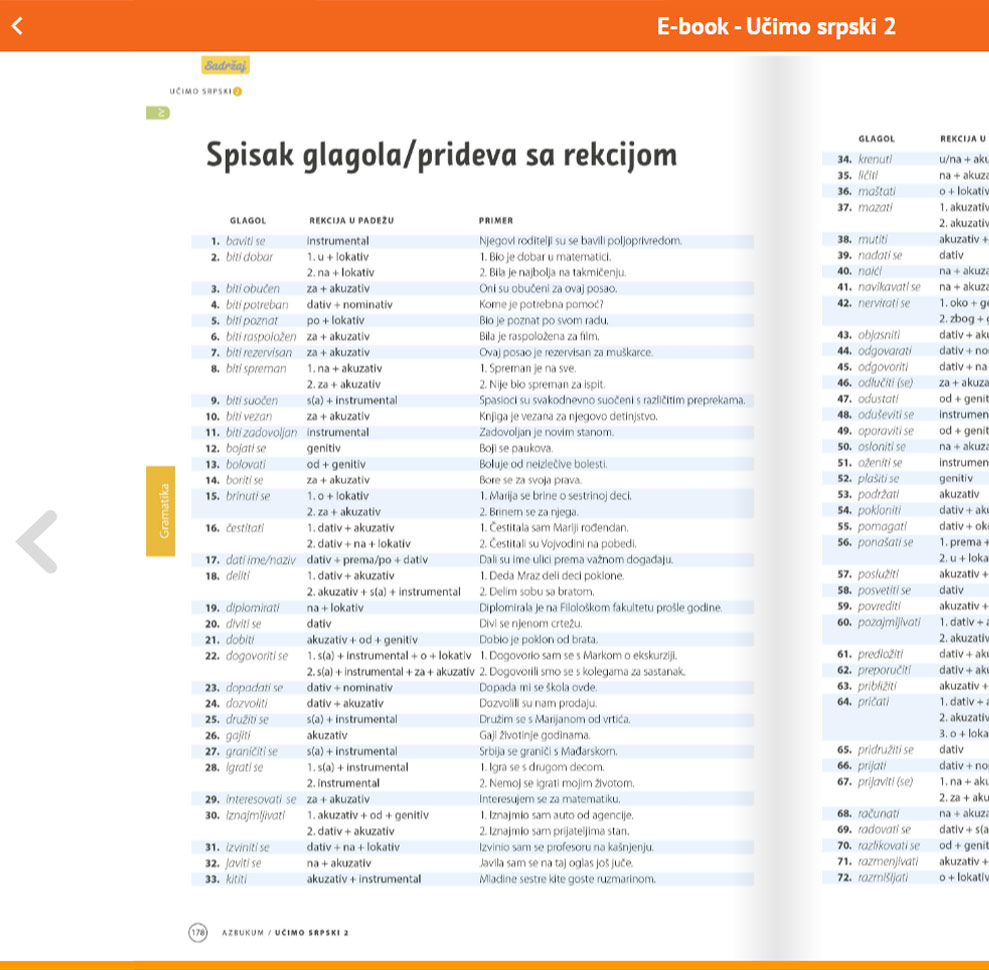Click the GLAGOL column header on left page

(x=247, y=221)
